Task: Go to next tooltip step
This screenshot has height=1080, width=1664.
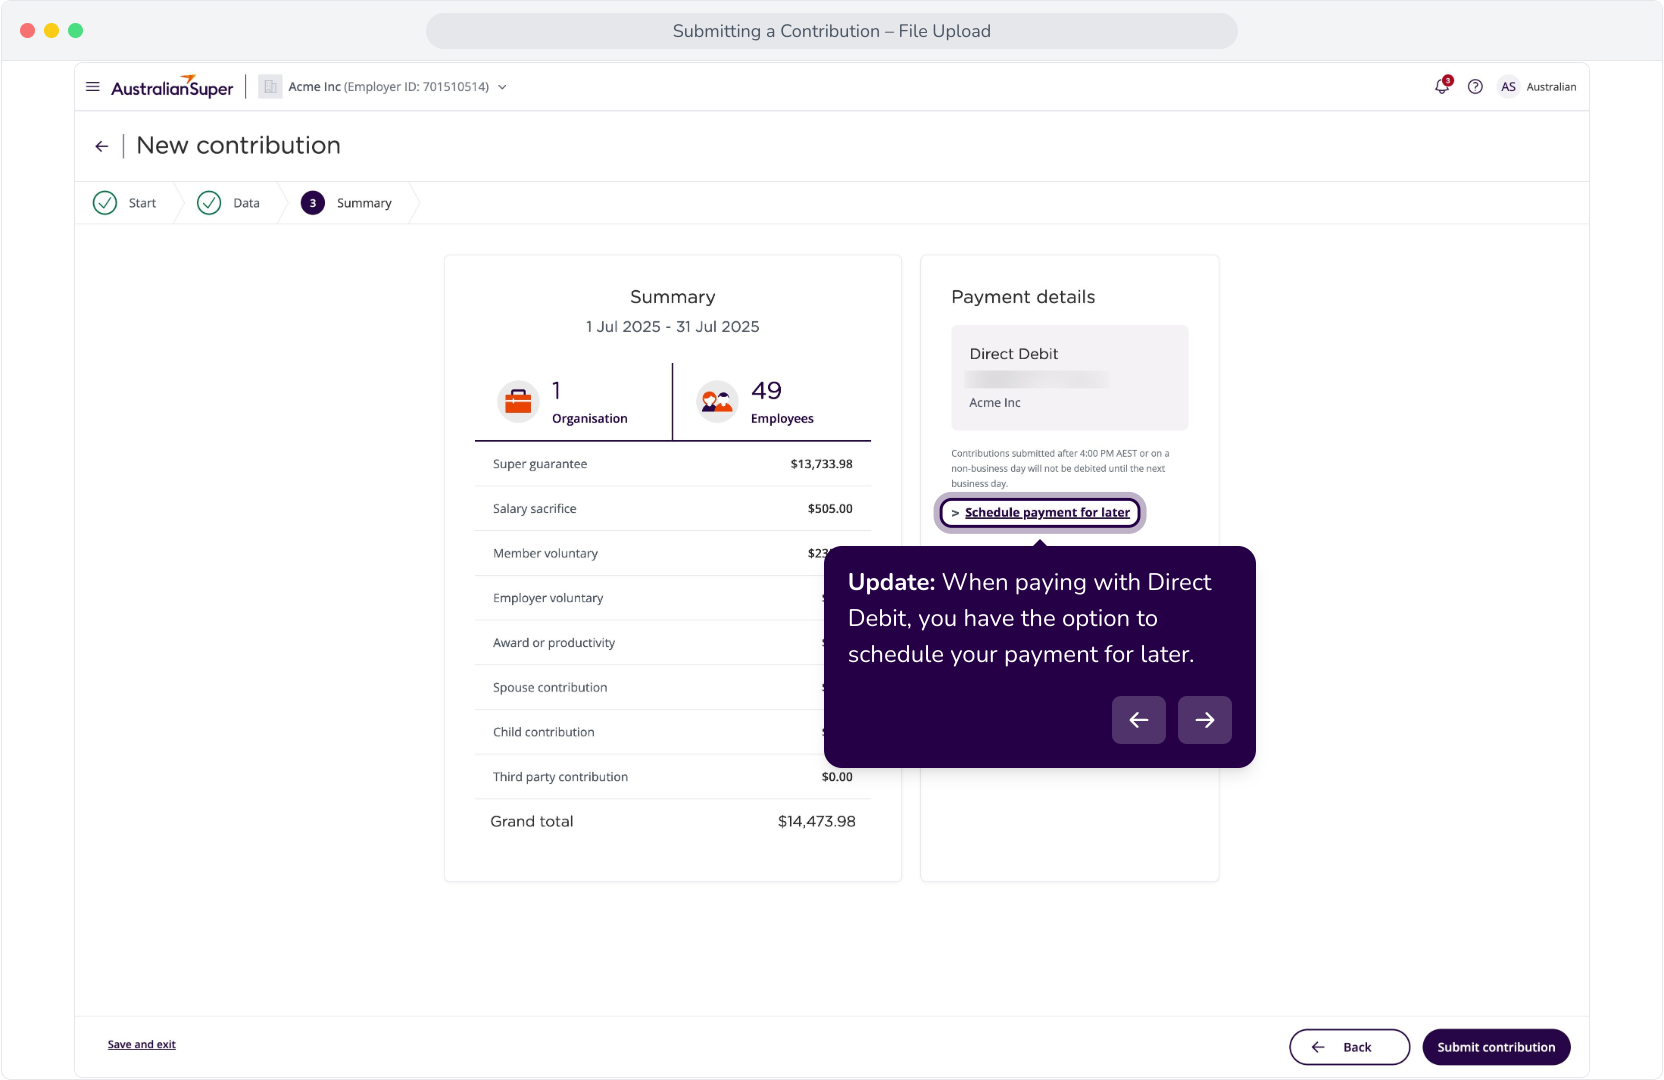Action: click(x=1205, y=720)
